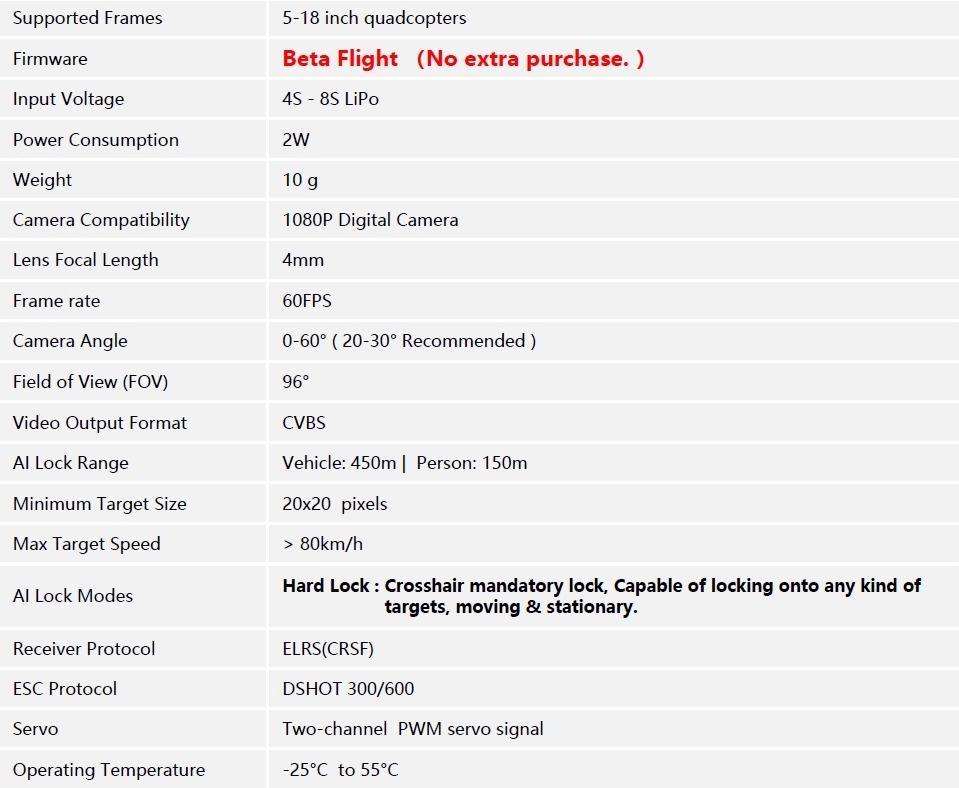
Task: Select the AI Lock Modes label
Action: coord(73,596)
